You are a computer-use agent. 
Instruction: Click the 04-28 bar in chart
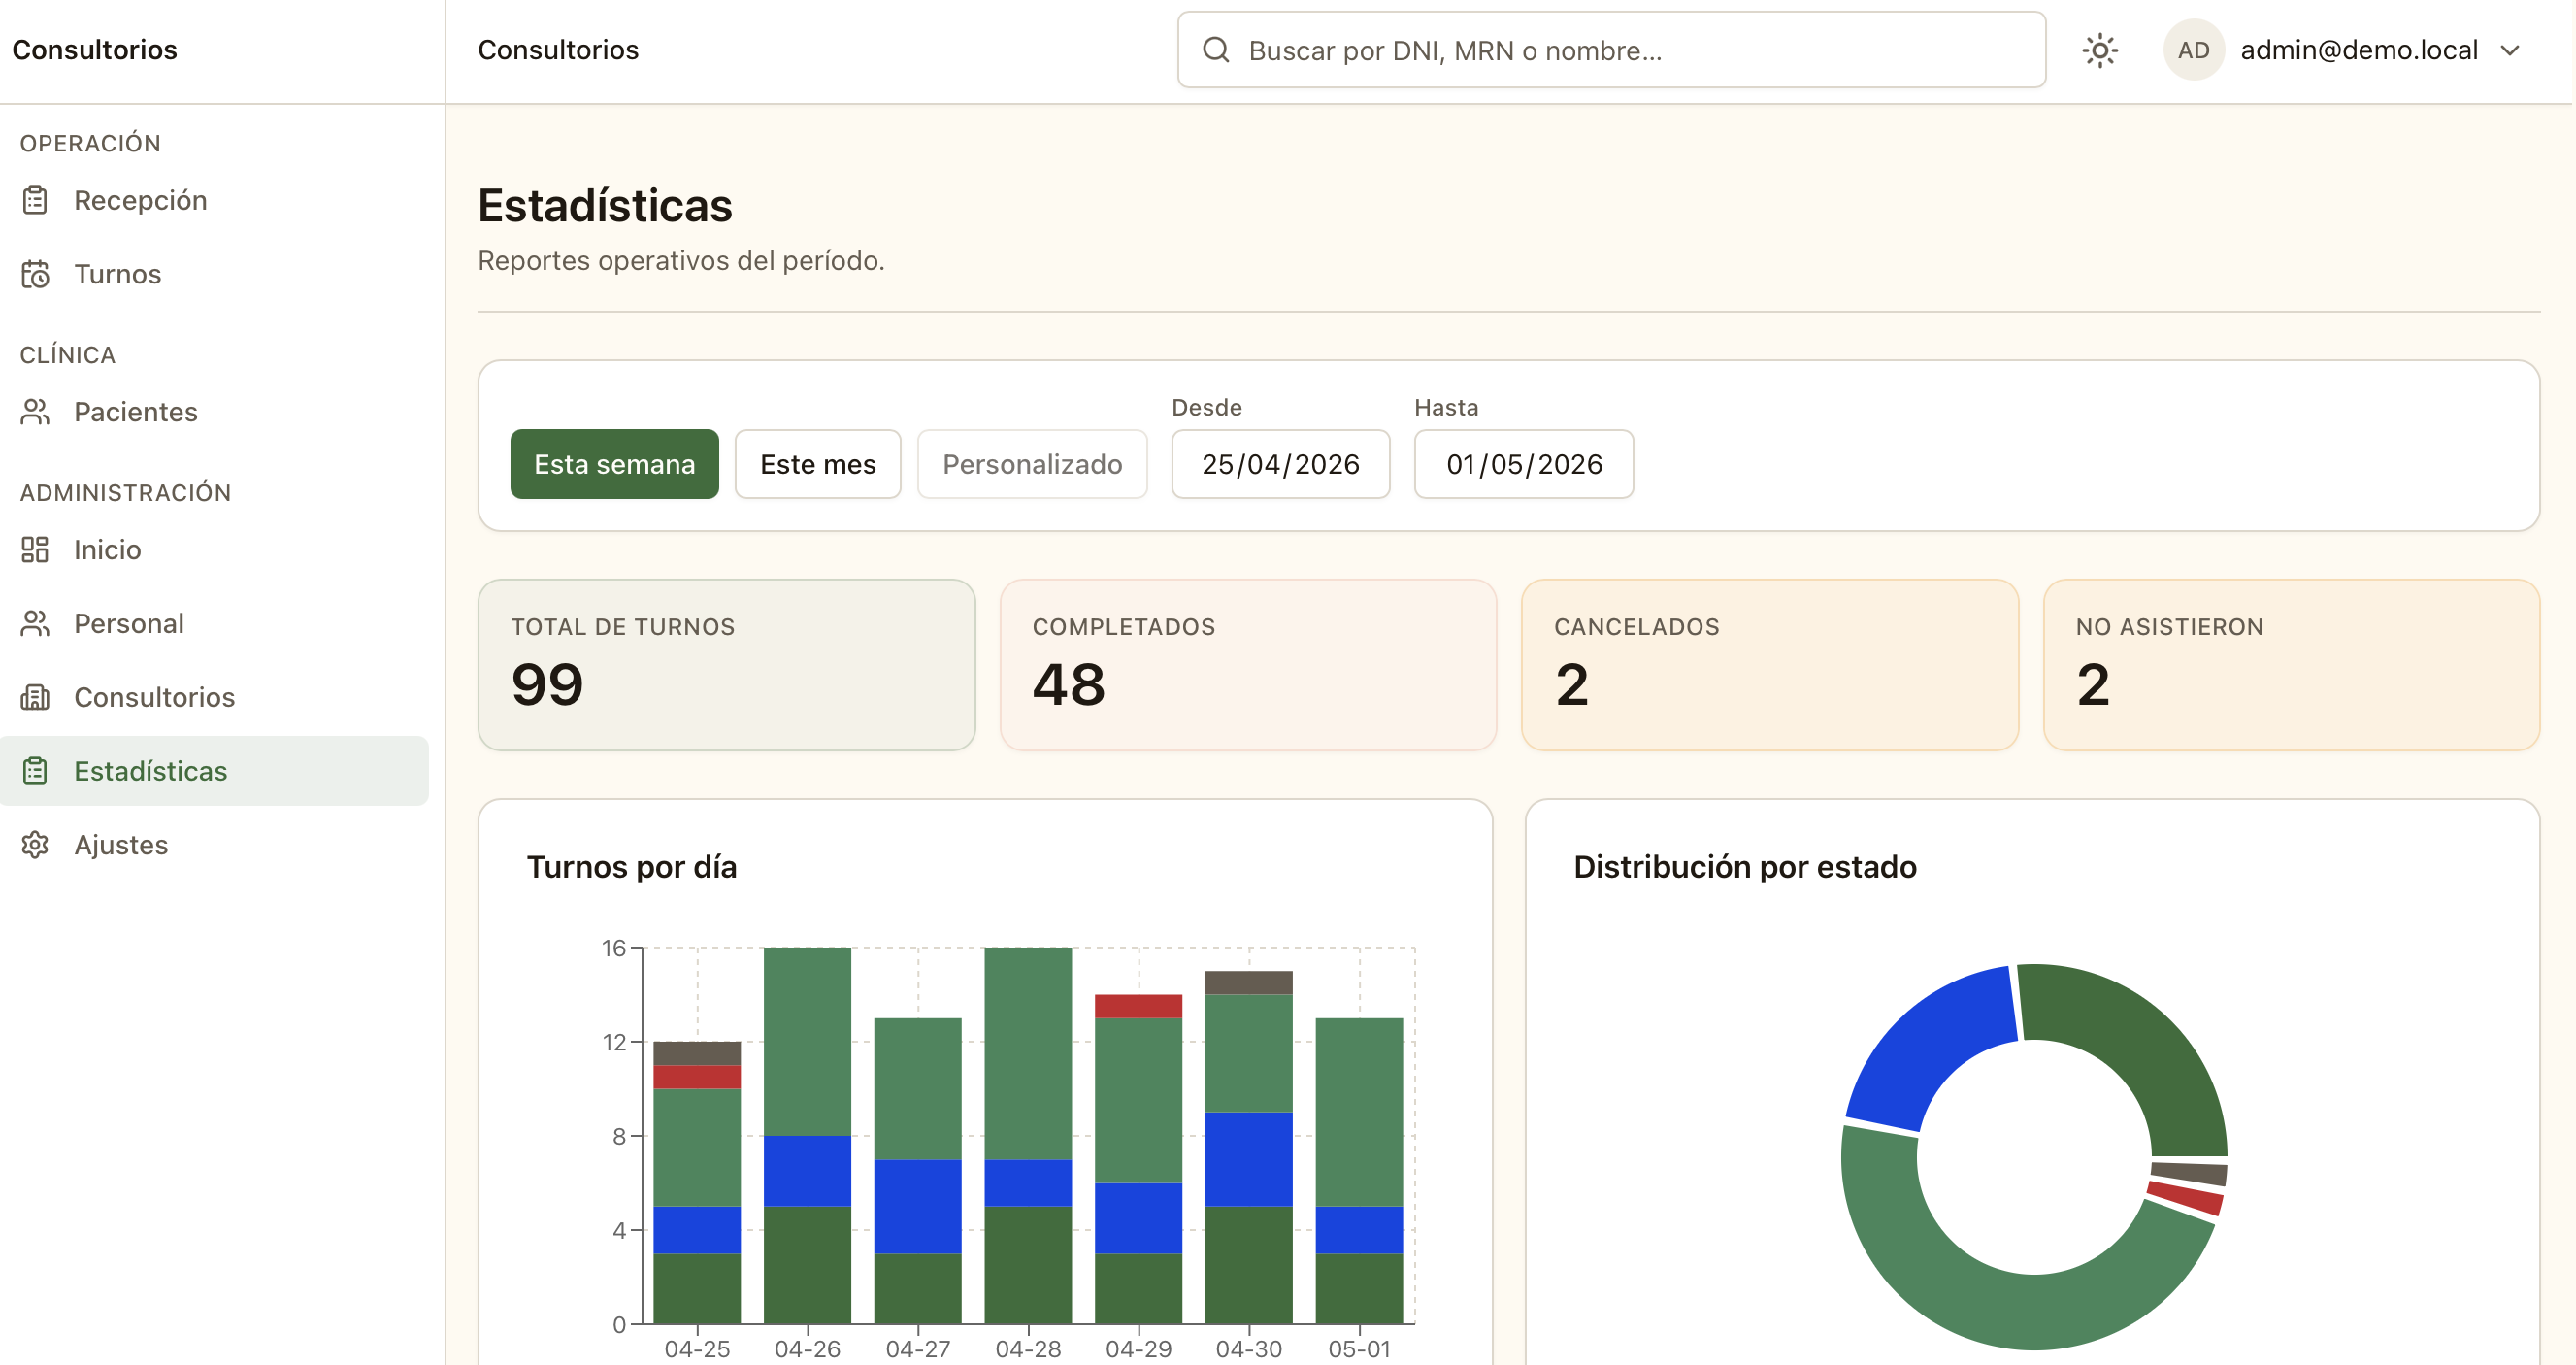(x=1028, y=1135)
